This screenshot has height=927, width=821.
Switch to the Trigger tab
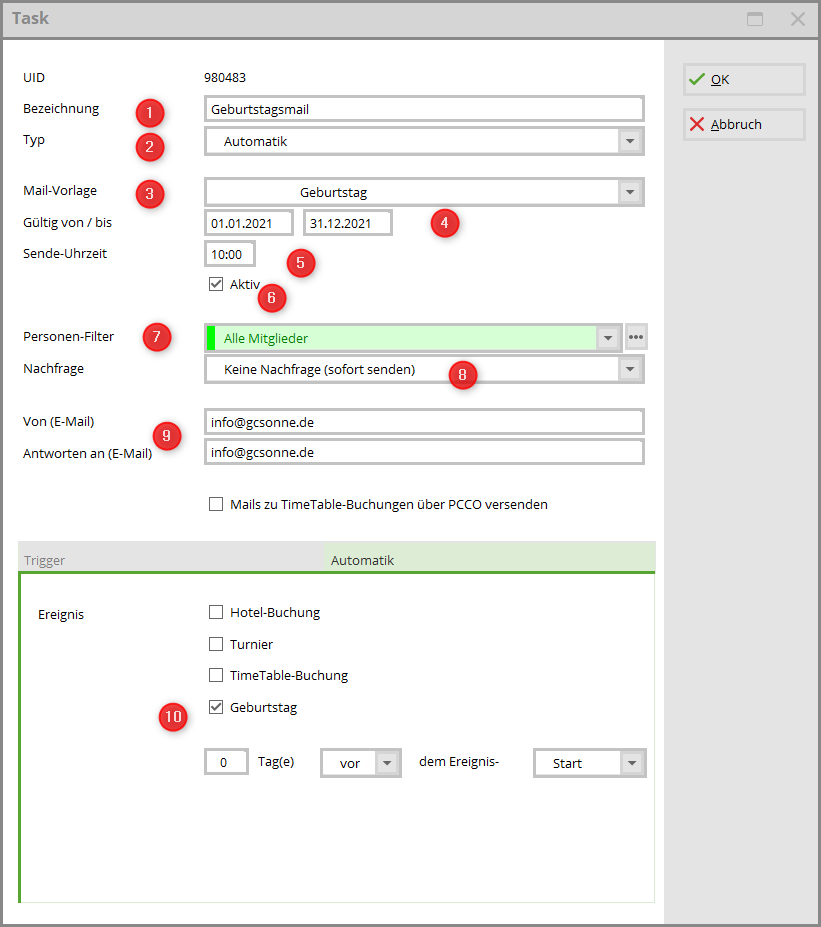[171, 559]
